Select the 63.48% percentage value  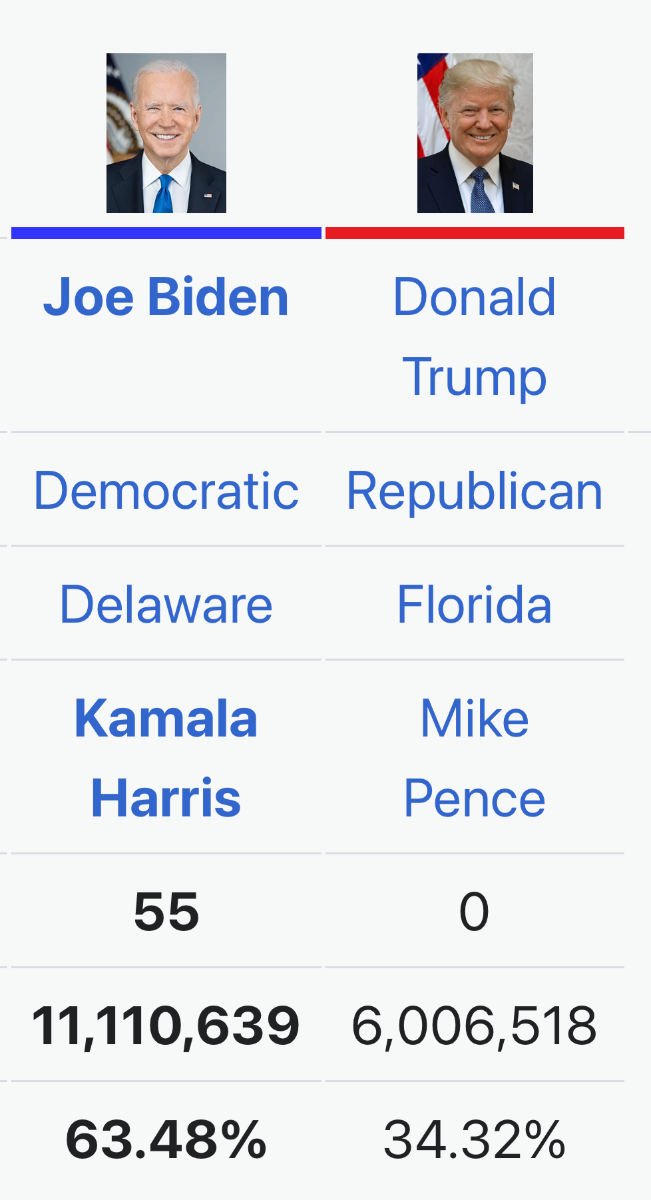pos(166,1139)
